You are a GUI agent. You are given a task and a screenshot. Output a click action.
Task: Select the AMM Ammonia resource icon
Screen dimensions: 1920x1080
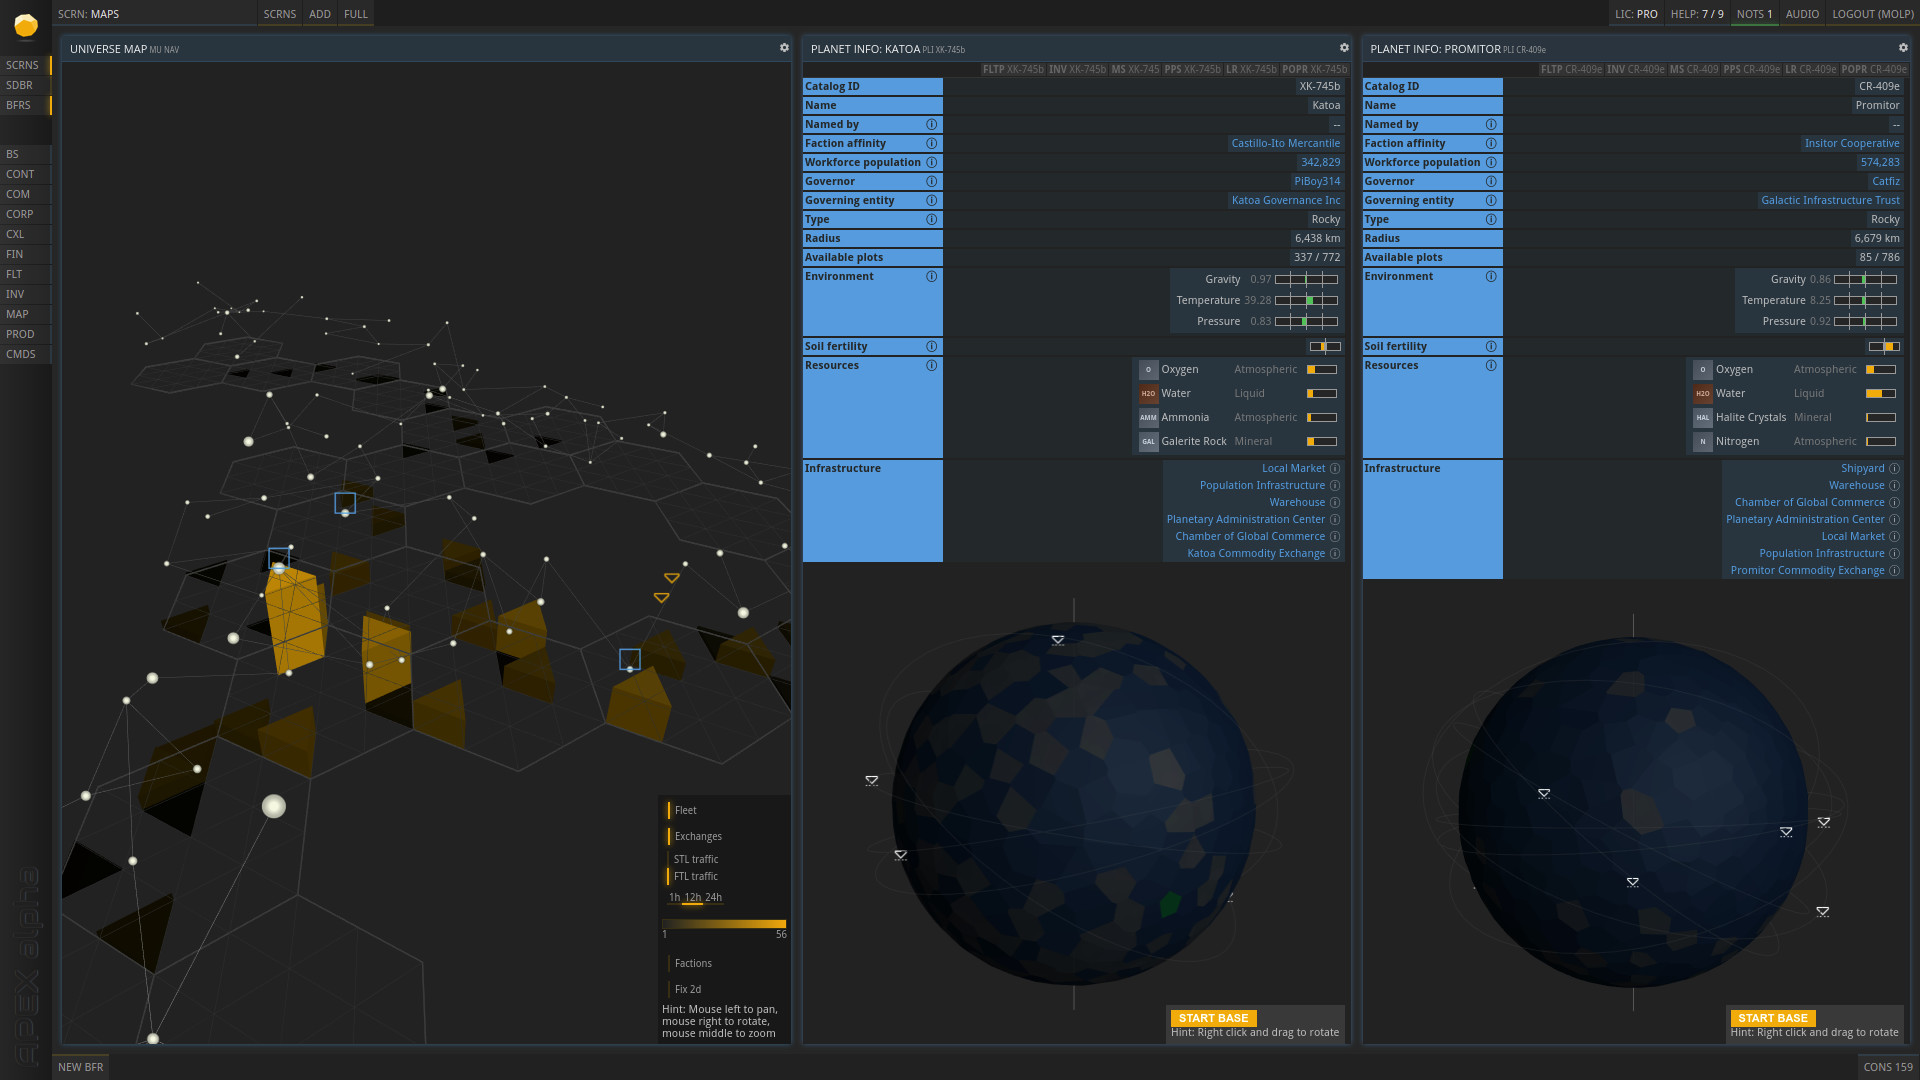point(1147,417)
